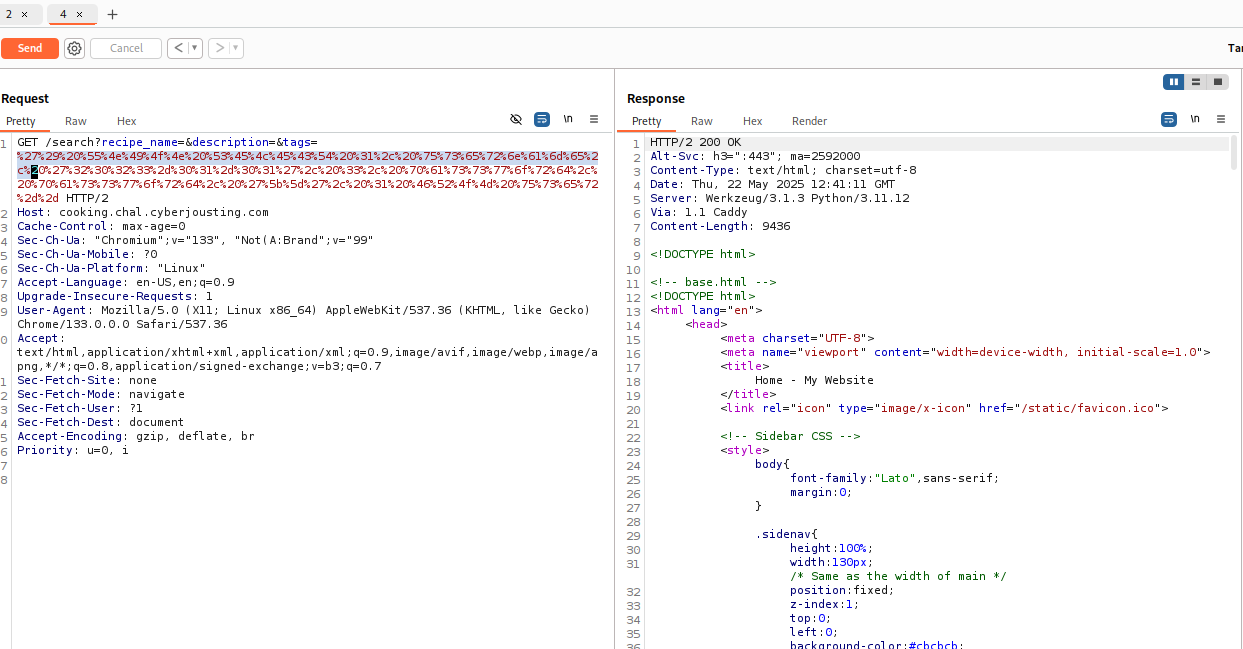
Task: Click the Cancel button
Action: [x=126, y=48]
